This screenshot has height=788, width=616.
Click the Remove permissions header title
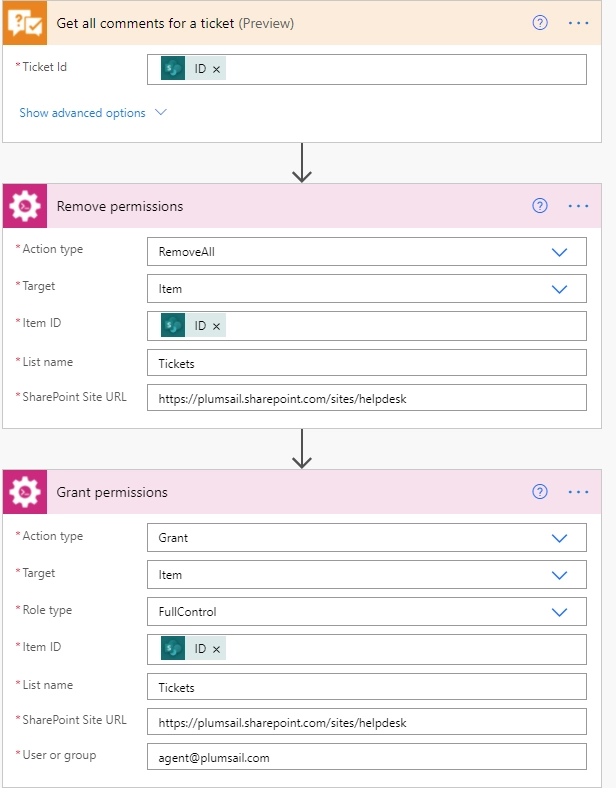120,207
